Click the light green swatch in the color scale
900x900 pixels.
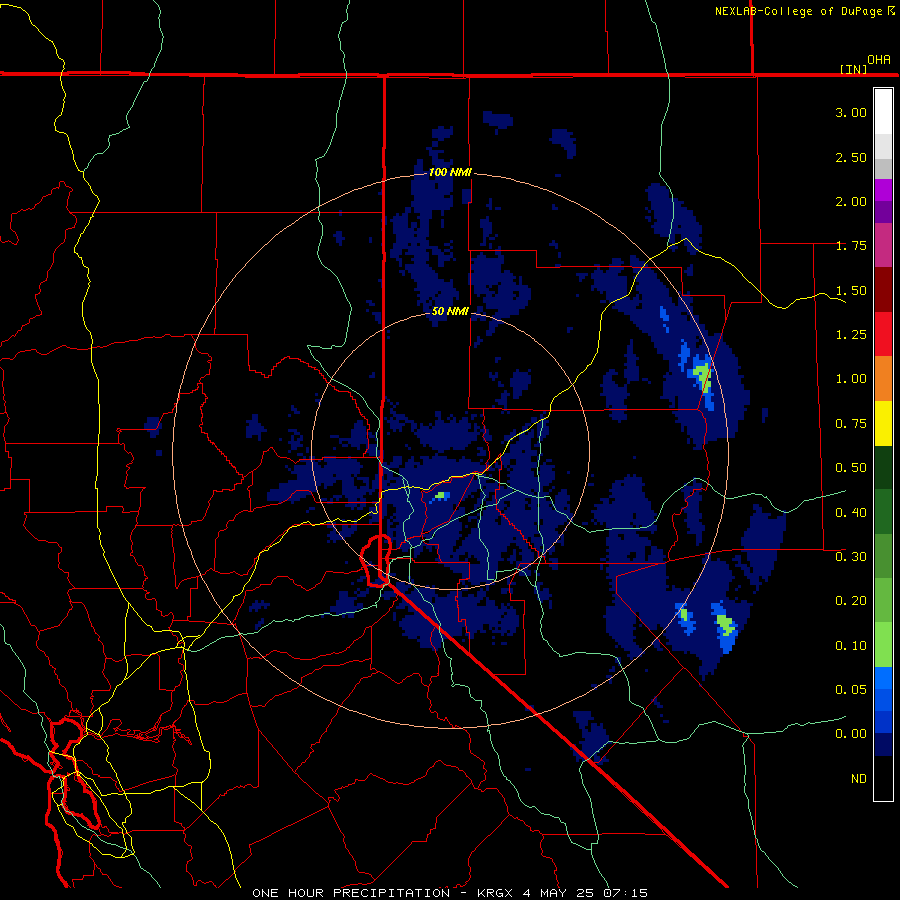[x=883, y=645]
